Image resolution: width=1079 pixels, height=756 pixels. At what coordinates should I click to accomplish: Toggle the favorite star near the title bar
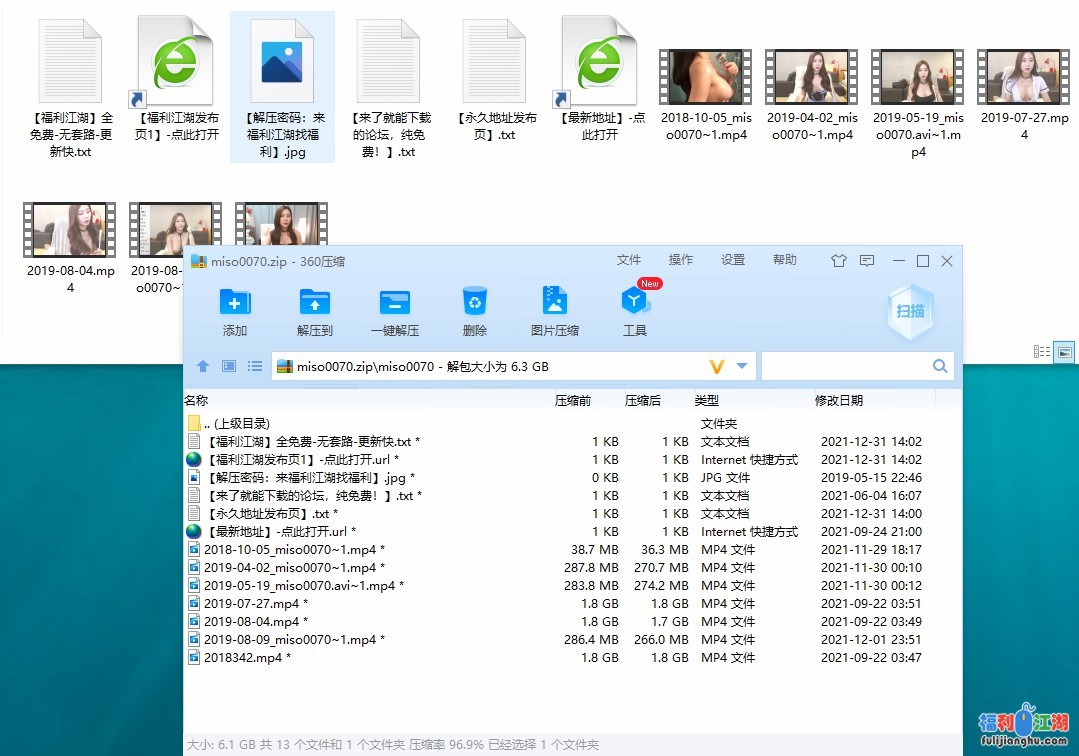pos(838,260)
